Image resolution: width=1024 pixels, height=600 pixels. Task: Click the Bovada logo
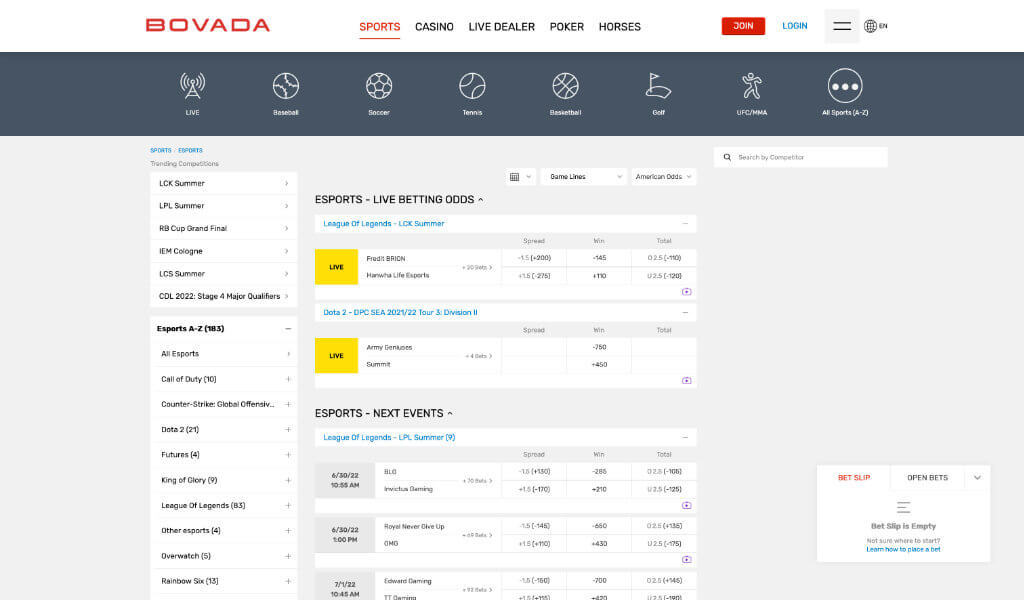208,25
